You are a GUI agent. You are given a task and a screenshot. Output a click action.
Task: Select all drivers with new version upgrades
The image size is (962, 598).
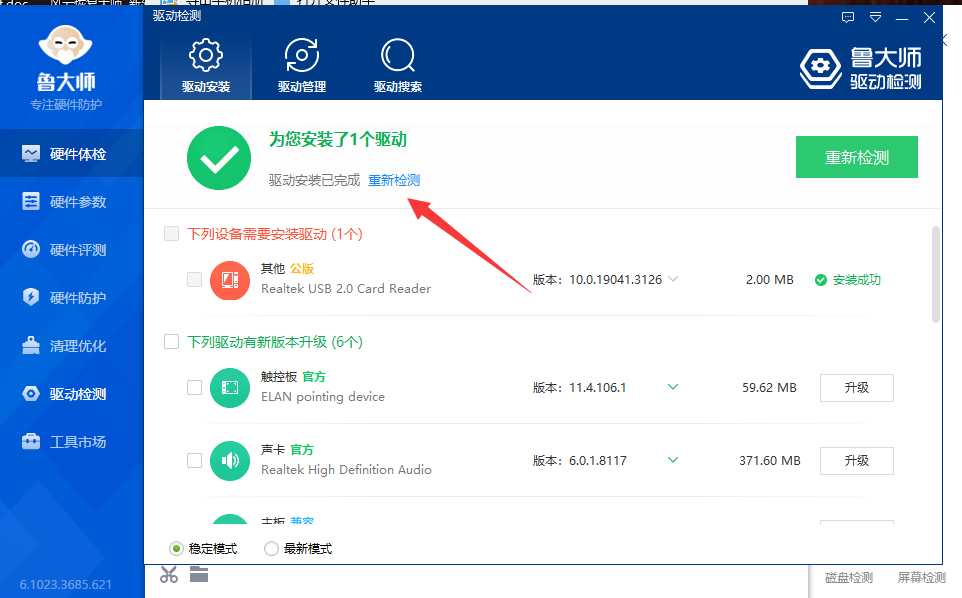click(x=172, y=342)
